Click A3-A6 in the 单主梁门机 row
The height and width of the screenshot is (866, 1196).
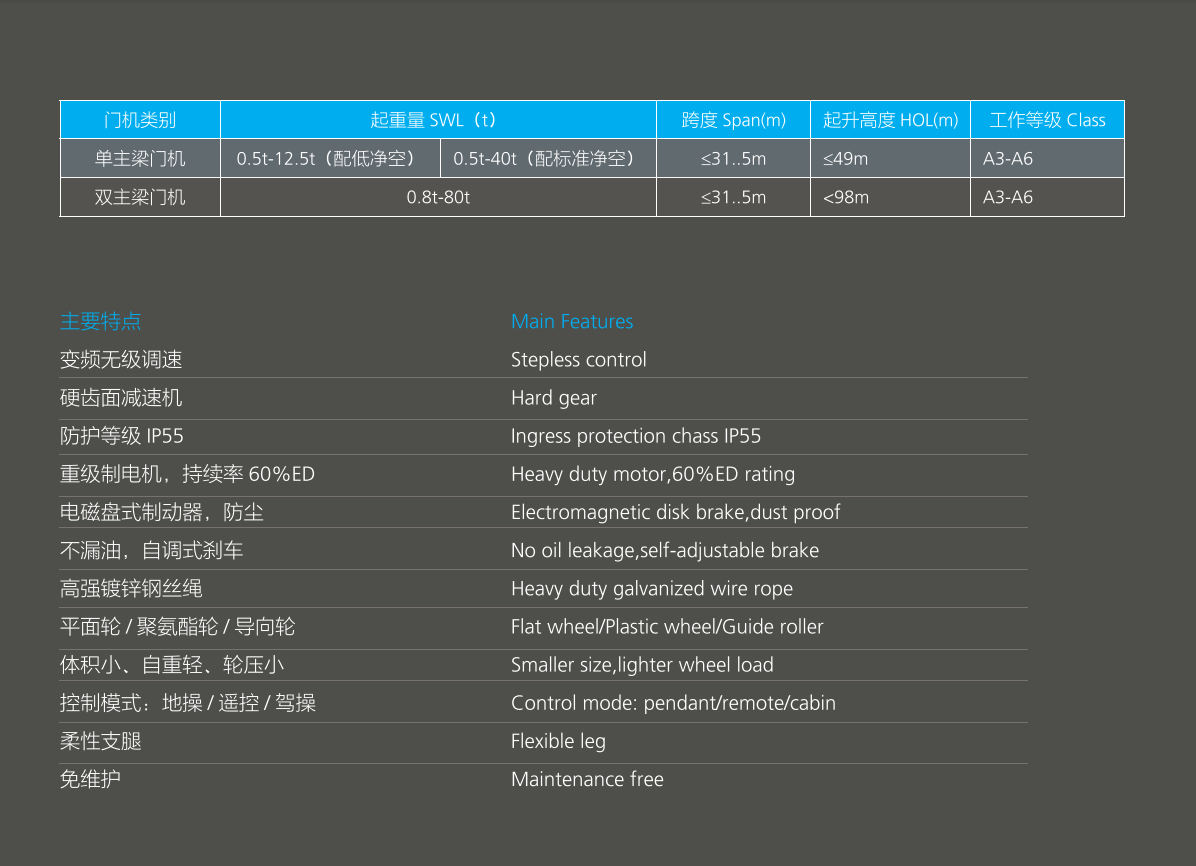(x=1047, y=159)
